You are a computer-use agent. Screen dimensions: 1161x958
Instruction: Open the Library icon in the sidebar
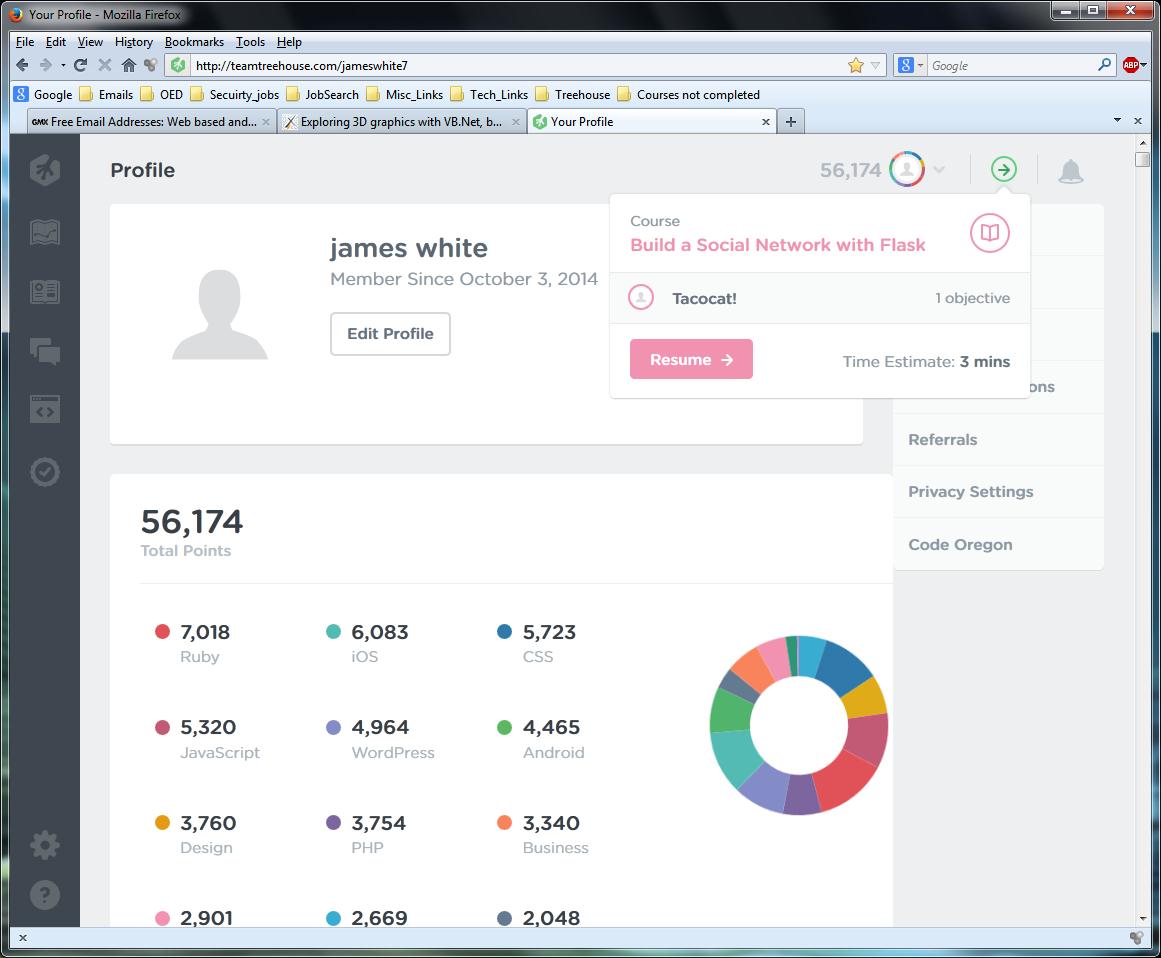pyautogui.click(x=45, y=292)
